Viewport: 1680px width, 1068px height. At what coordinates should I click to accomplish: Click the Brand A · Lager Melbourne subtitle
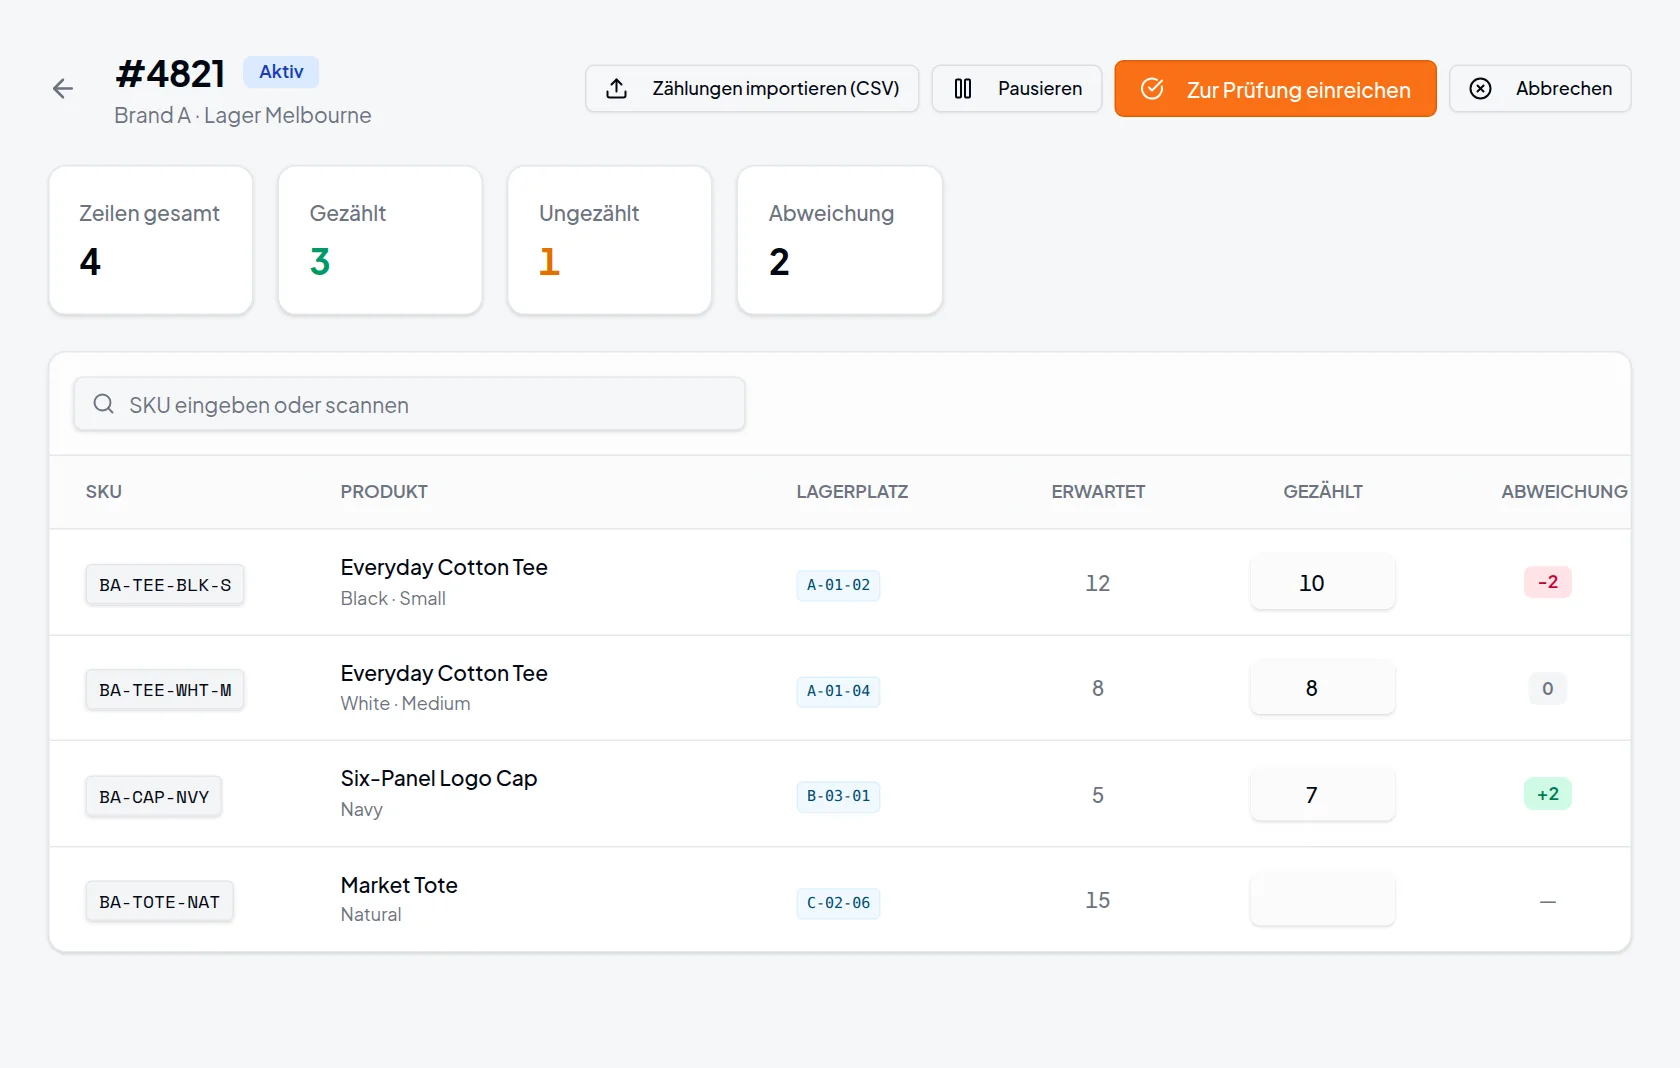click(243, 115)
